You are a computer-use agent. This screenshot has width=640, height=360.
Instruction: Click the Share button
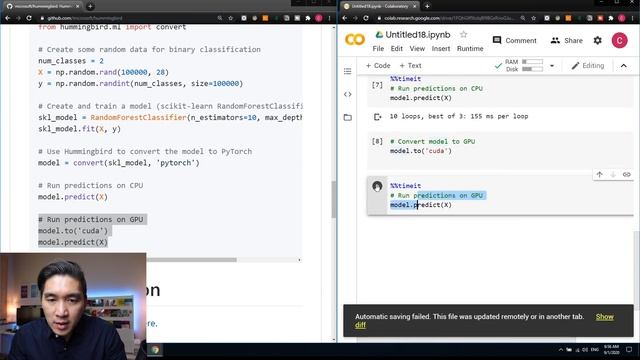[x=567, y=40]
